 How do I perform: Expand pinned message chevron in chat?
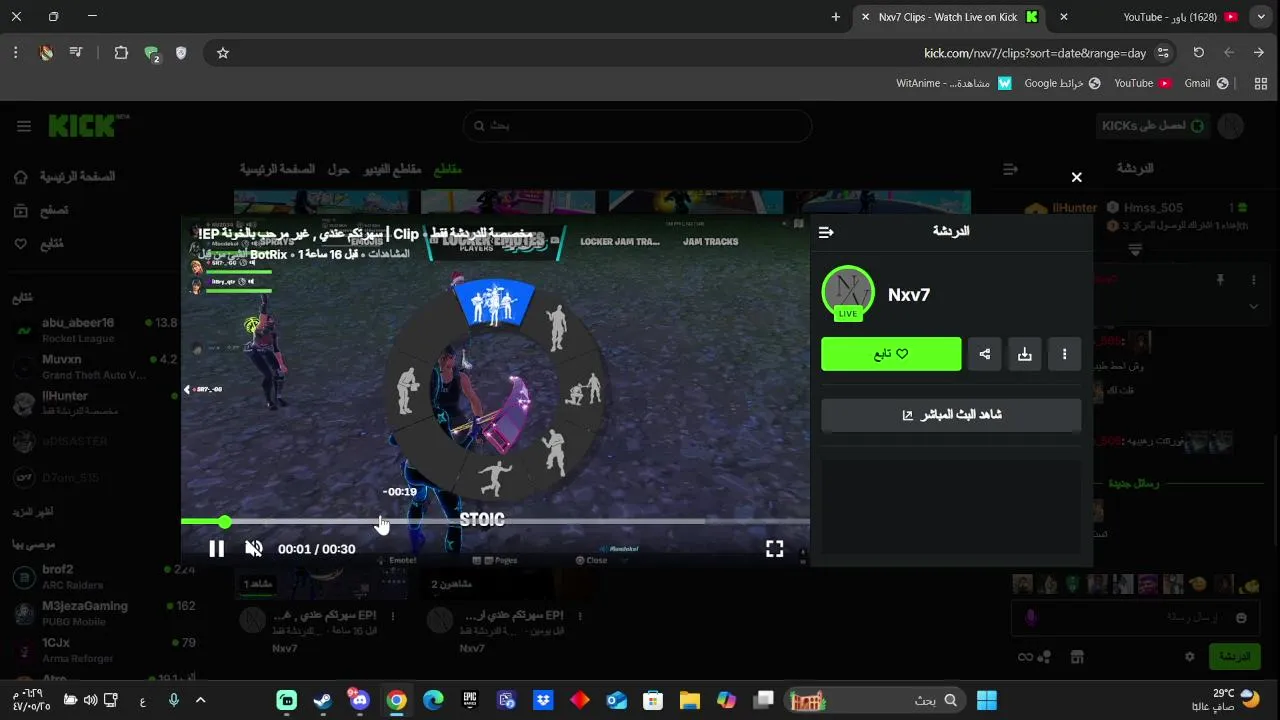pos(1254,306)
